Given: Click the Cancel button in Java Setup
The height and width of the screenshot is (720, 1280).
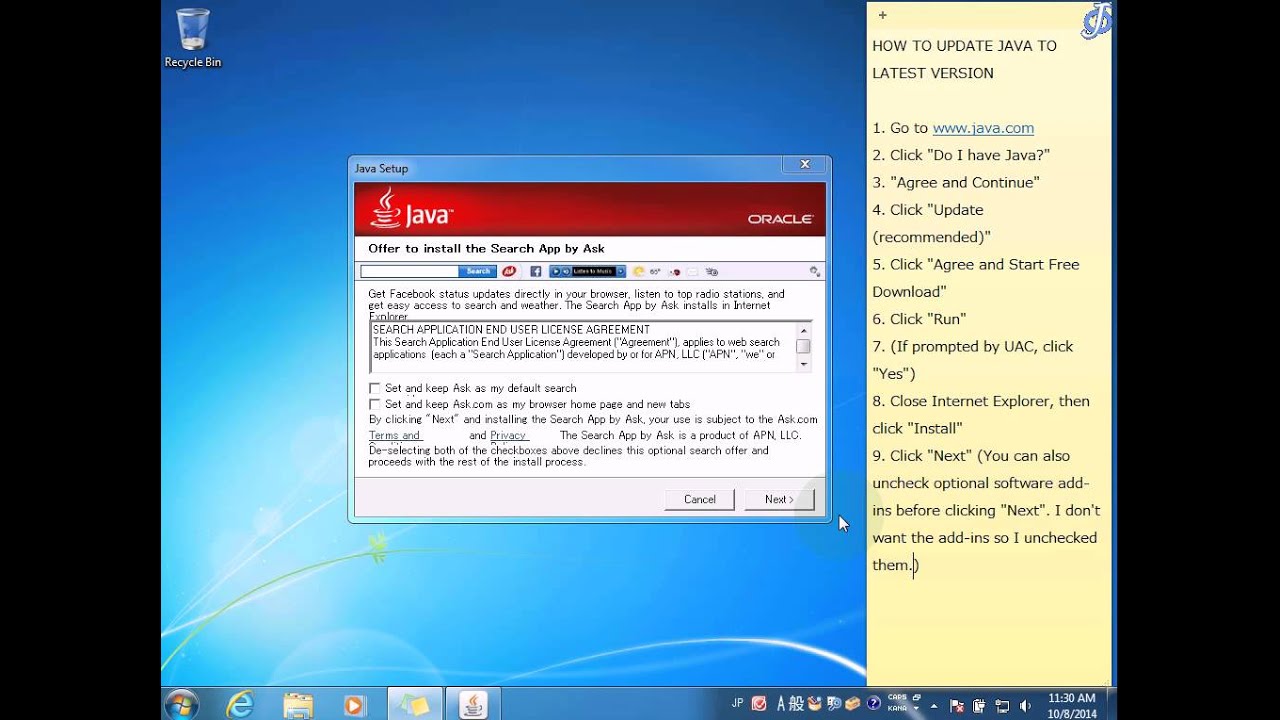Looking at the screenshot, I should coord(700,499).
